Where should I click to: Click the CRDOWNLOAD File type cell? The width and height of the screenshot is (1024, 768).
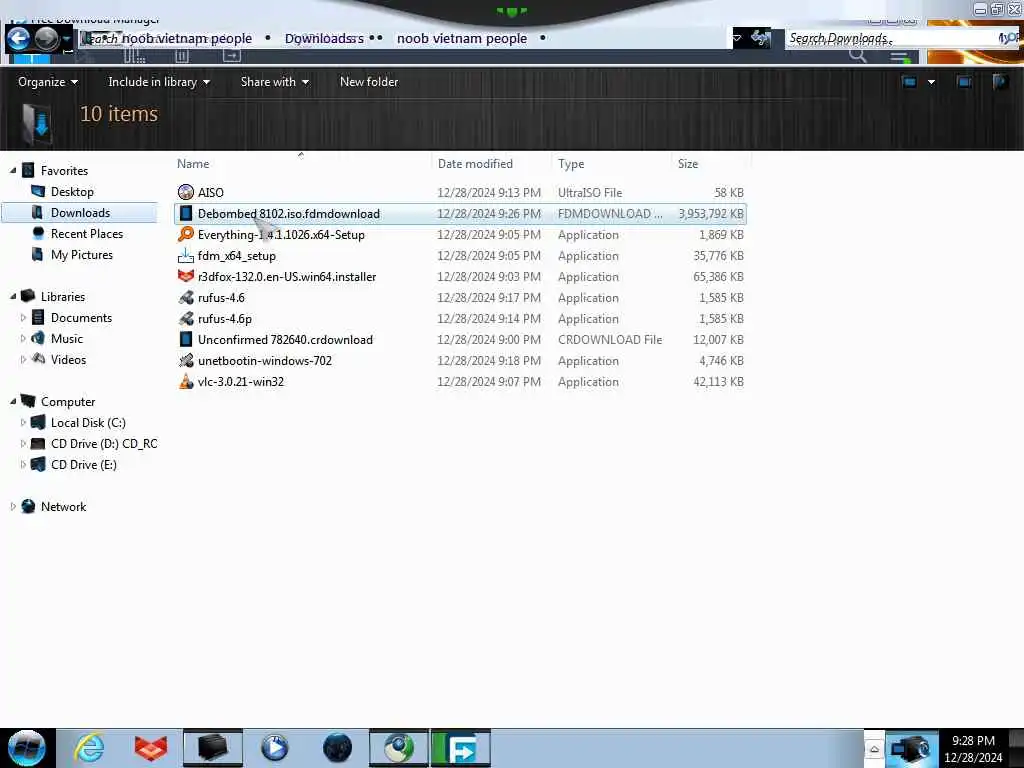pos(610,340)
